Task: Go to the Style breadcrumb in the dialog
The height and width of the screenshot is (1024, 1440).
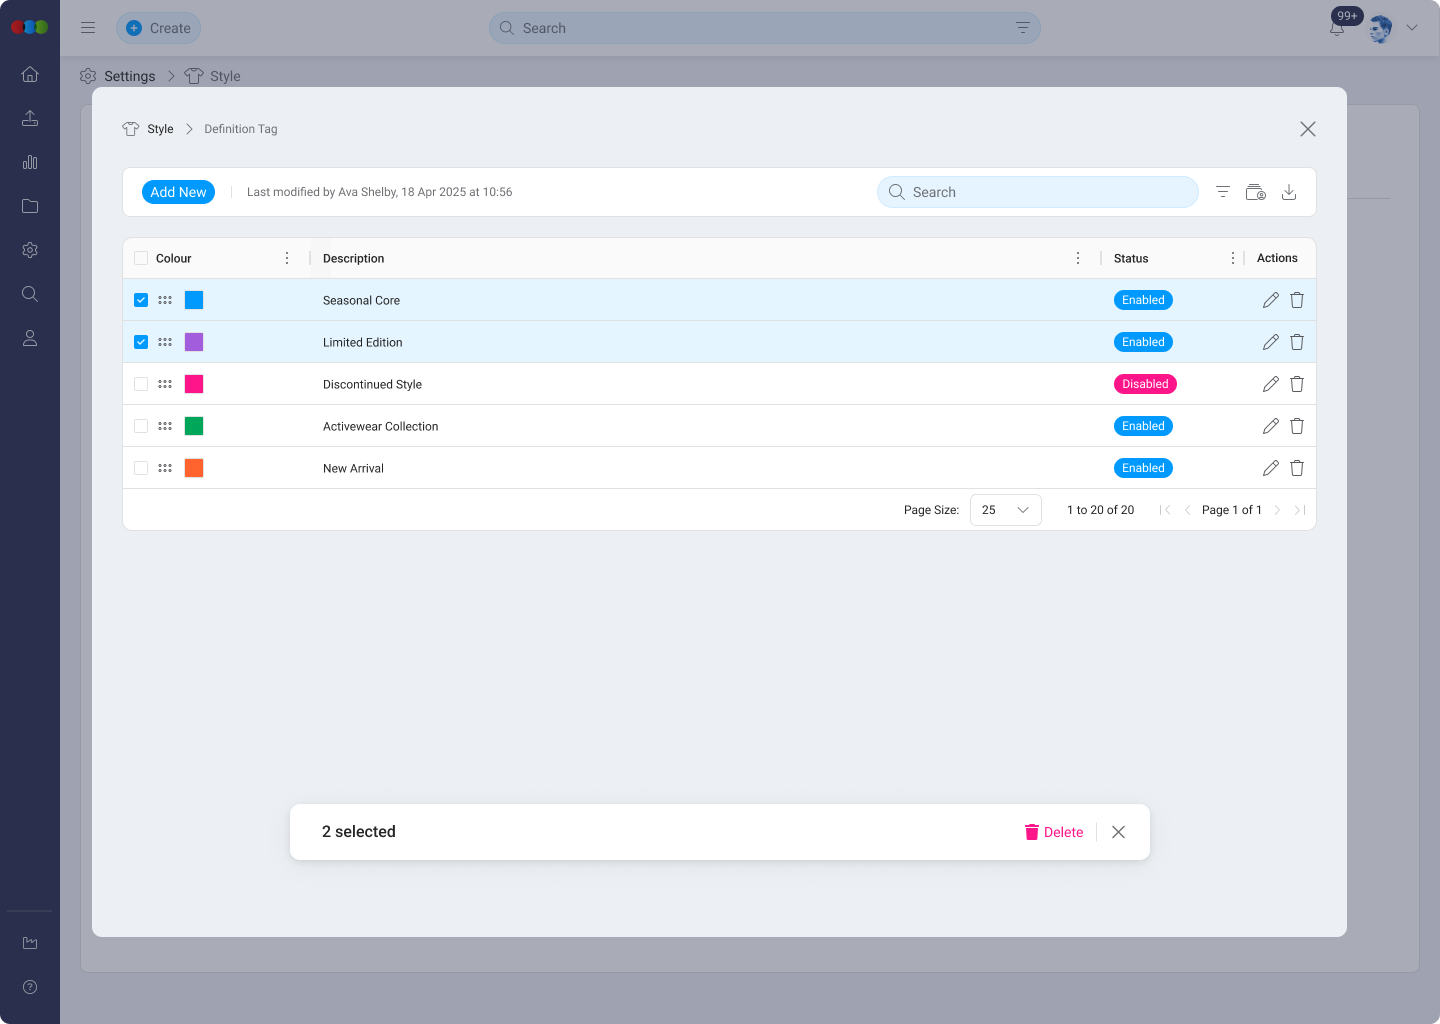Action: [159, 129]
